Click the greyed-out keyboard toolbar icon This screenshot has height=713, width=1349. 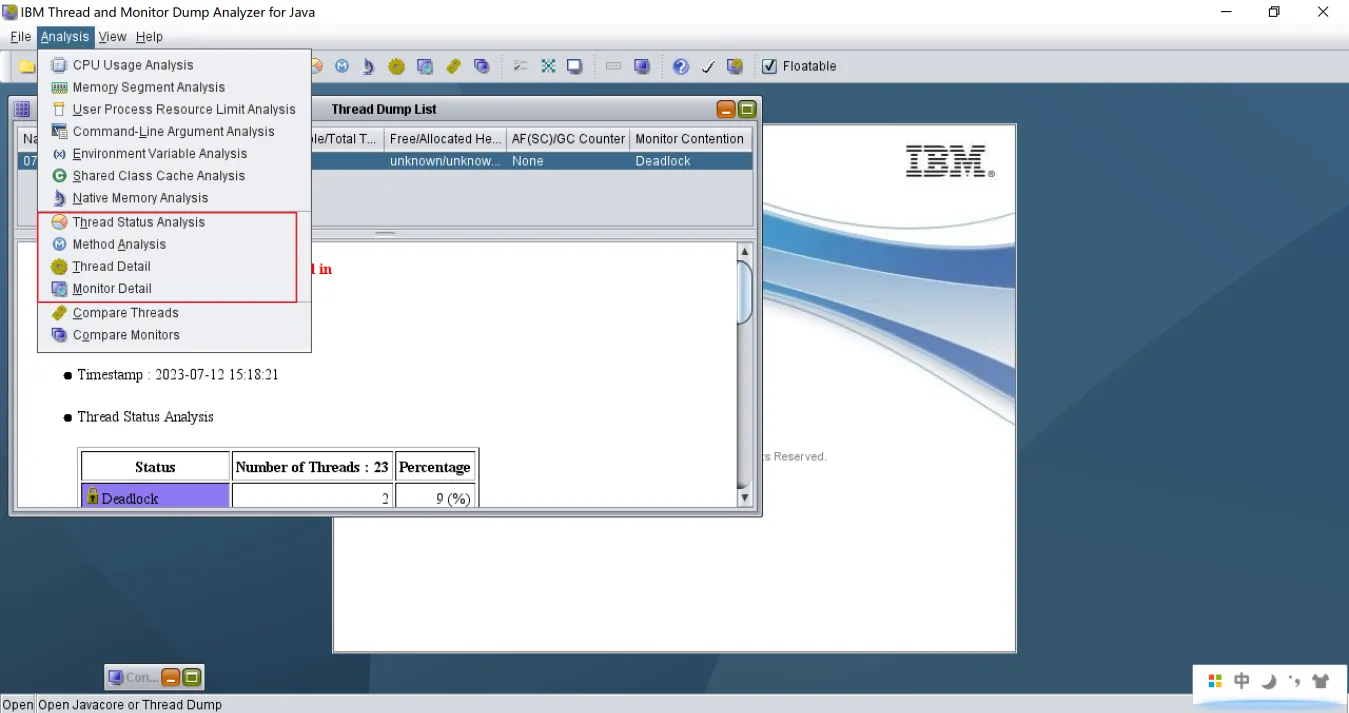(613, 66)
